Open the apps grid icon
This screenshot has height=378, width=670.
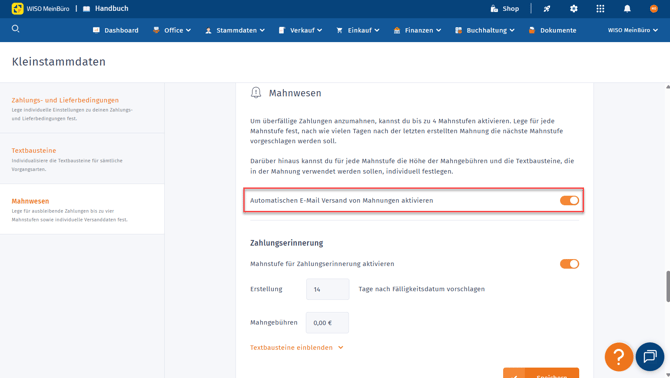click(x=600, y=9)
